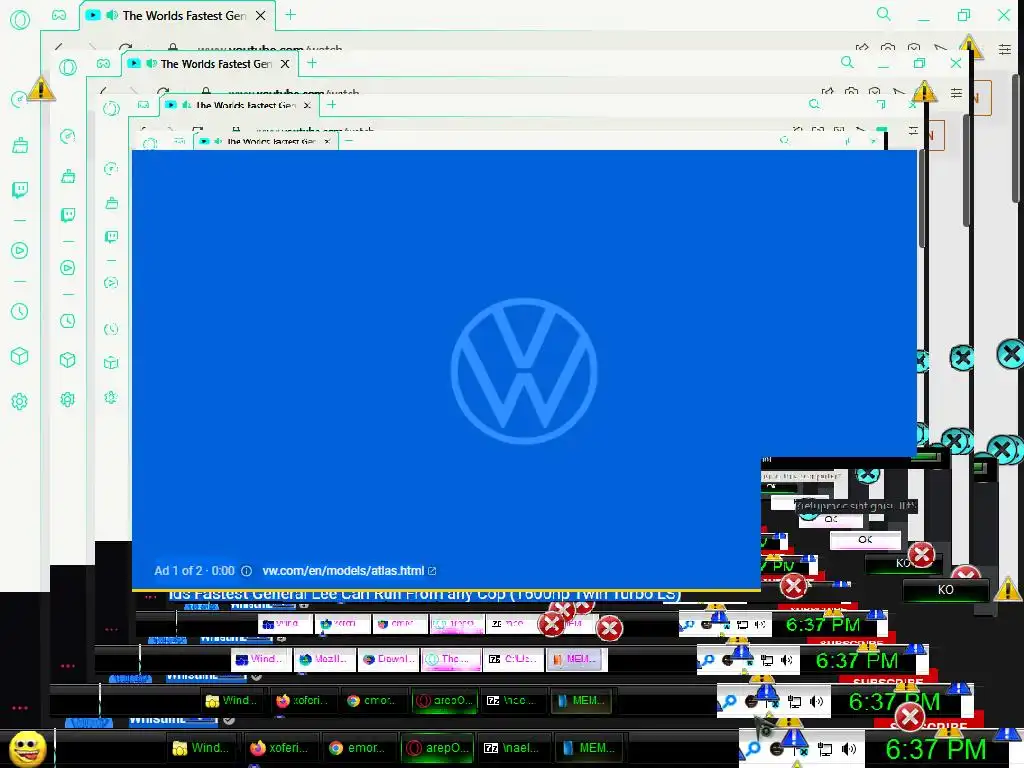
Task: Open Twitch panel in second window sidebar
Action: point(68,215)
